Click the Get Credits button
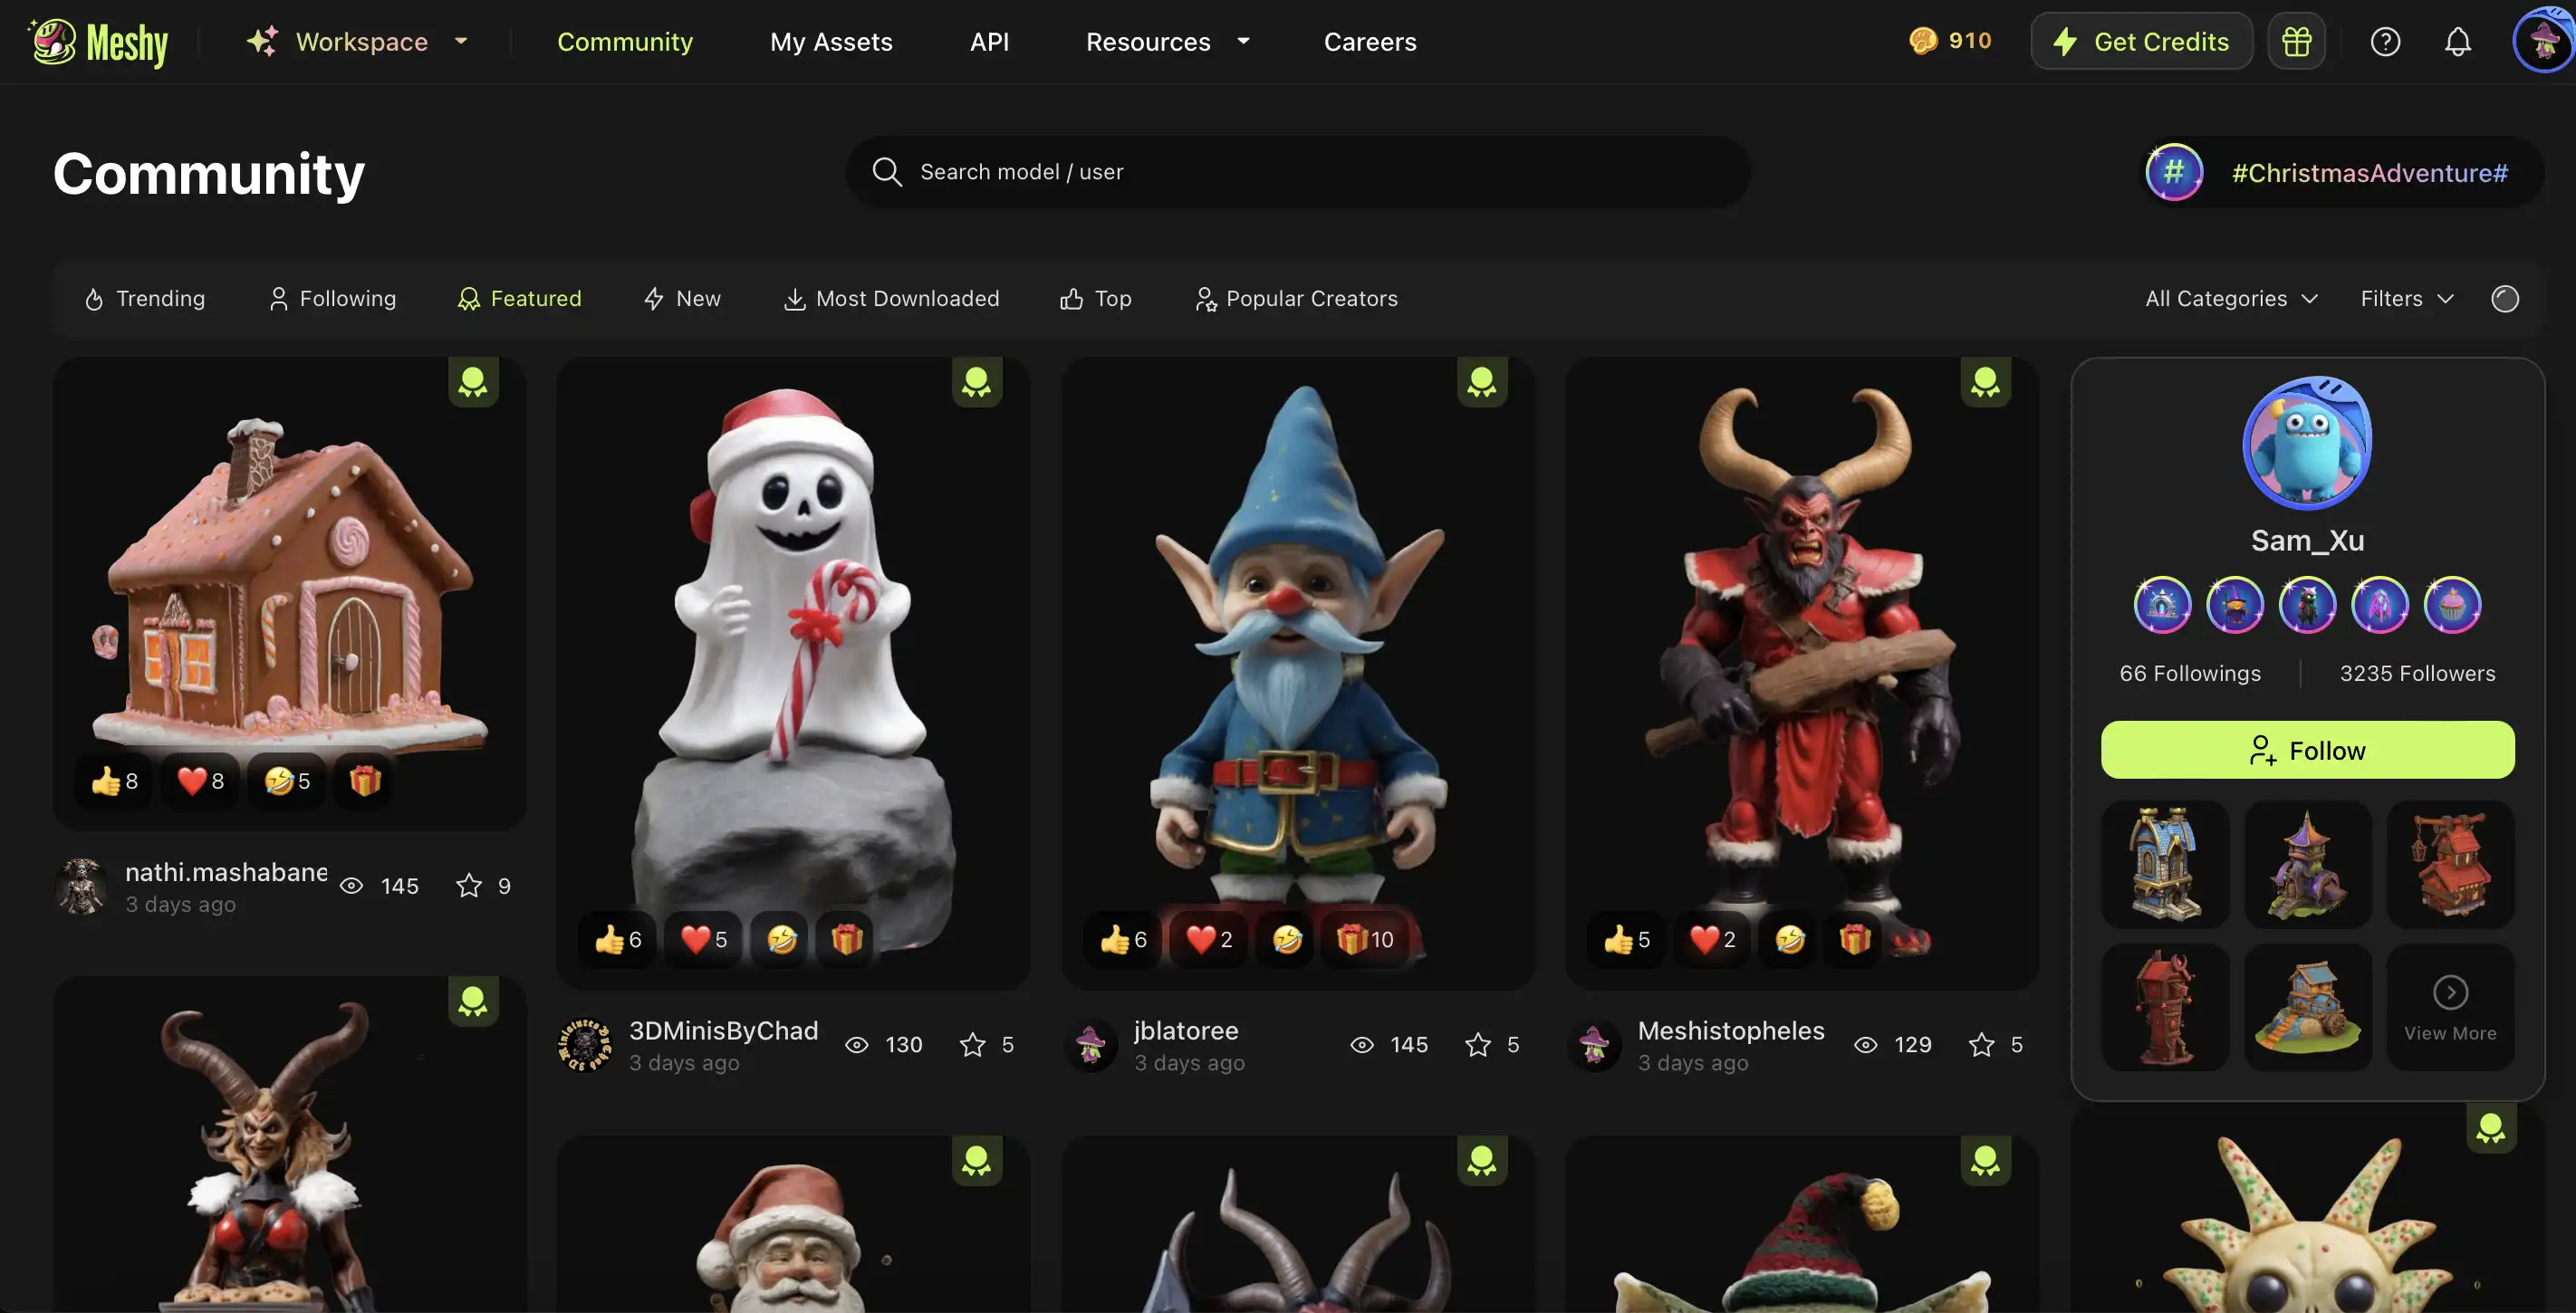 (2141, 42)
